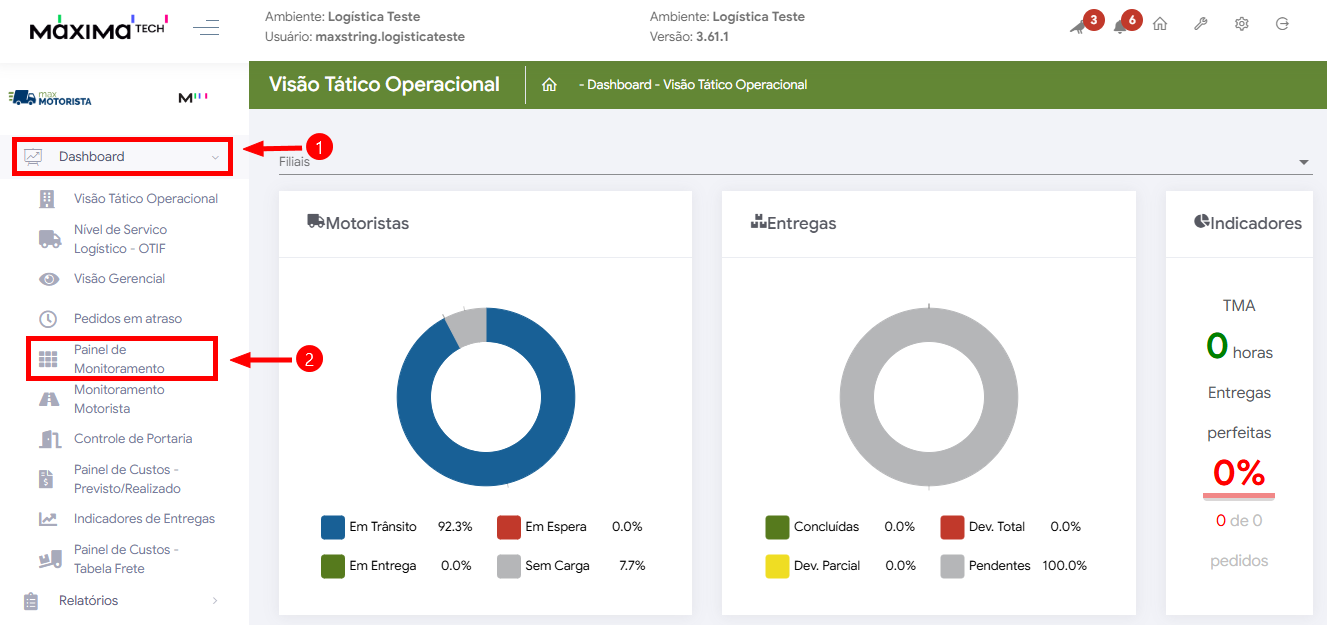1327x625 pixels.
Task: Click the notification bell icon with badge 6
Action: pyautogui.click(x=1121, y=25)
